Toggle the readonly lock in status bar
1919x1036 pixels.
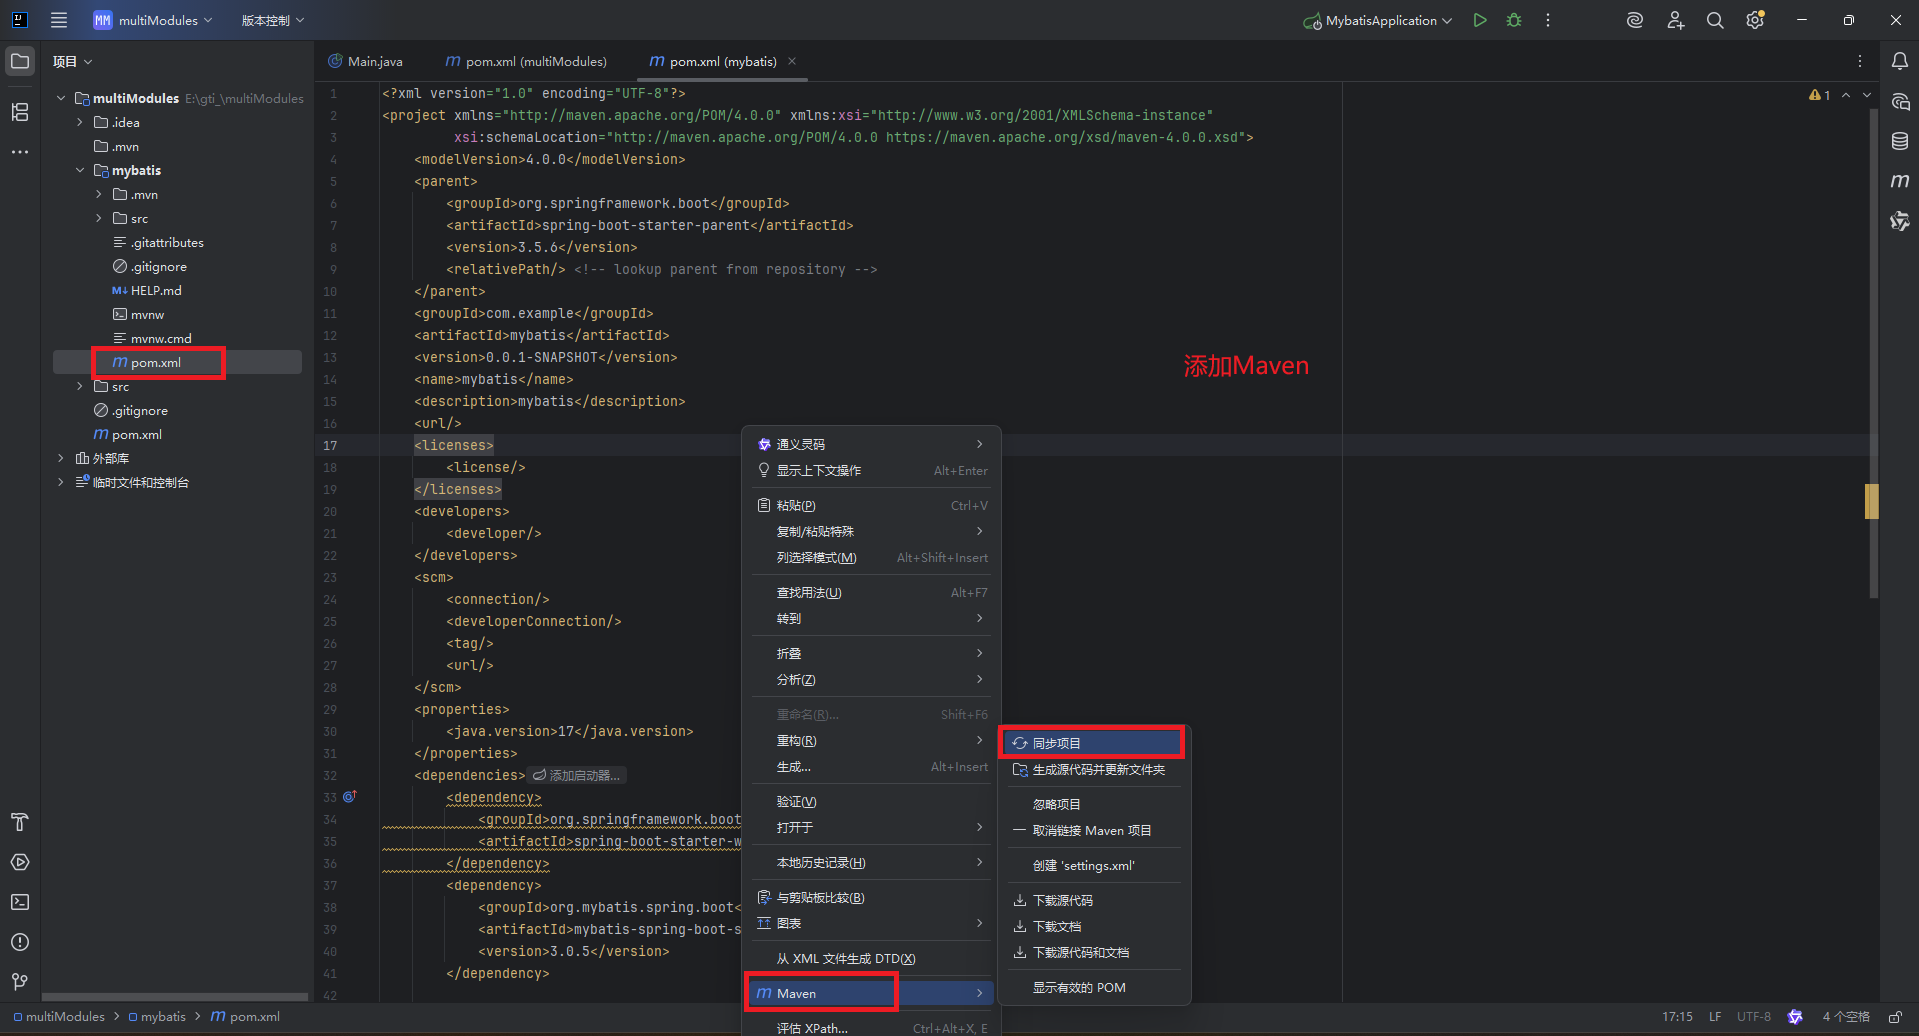click(1893, 1016)
